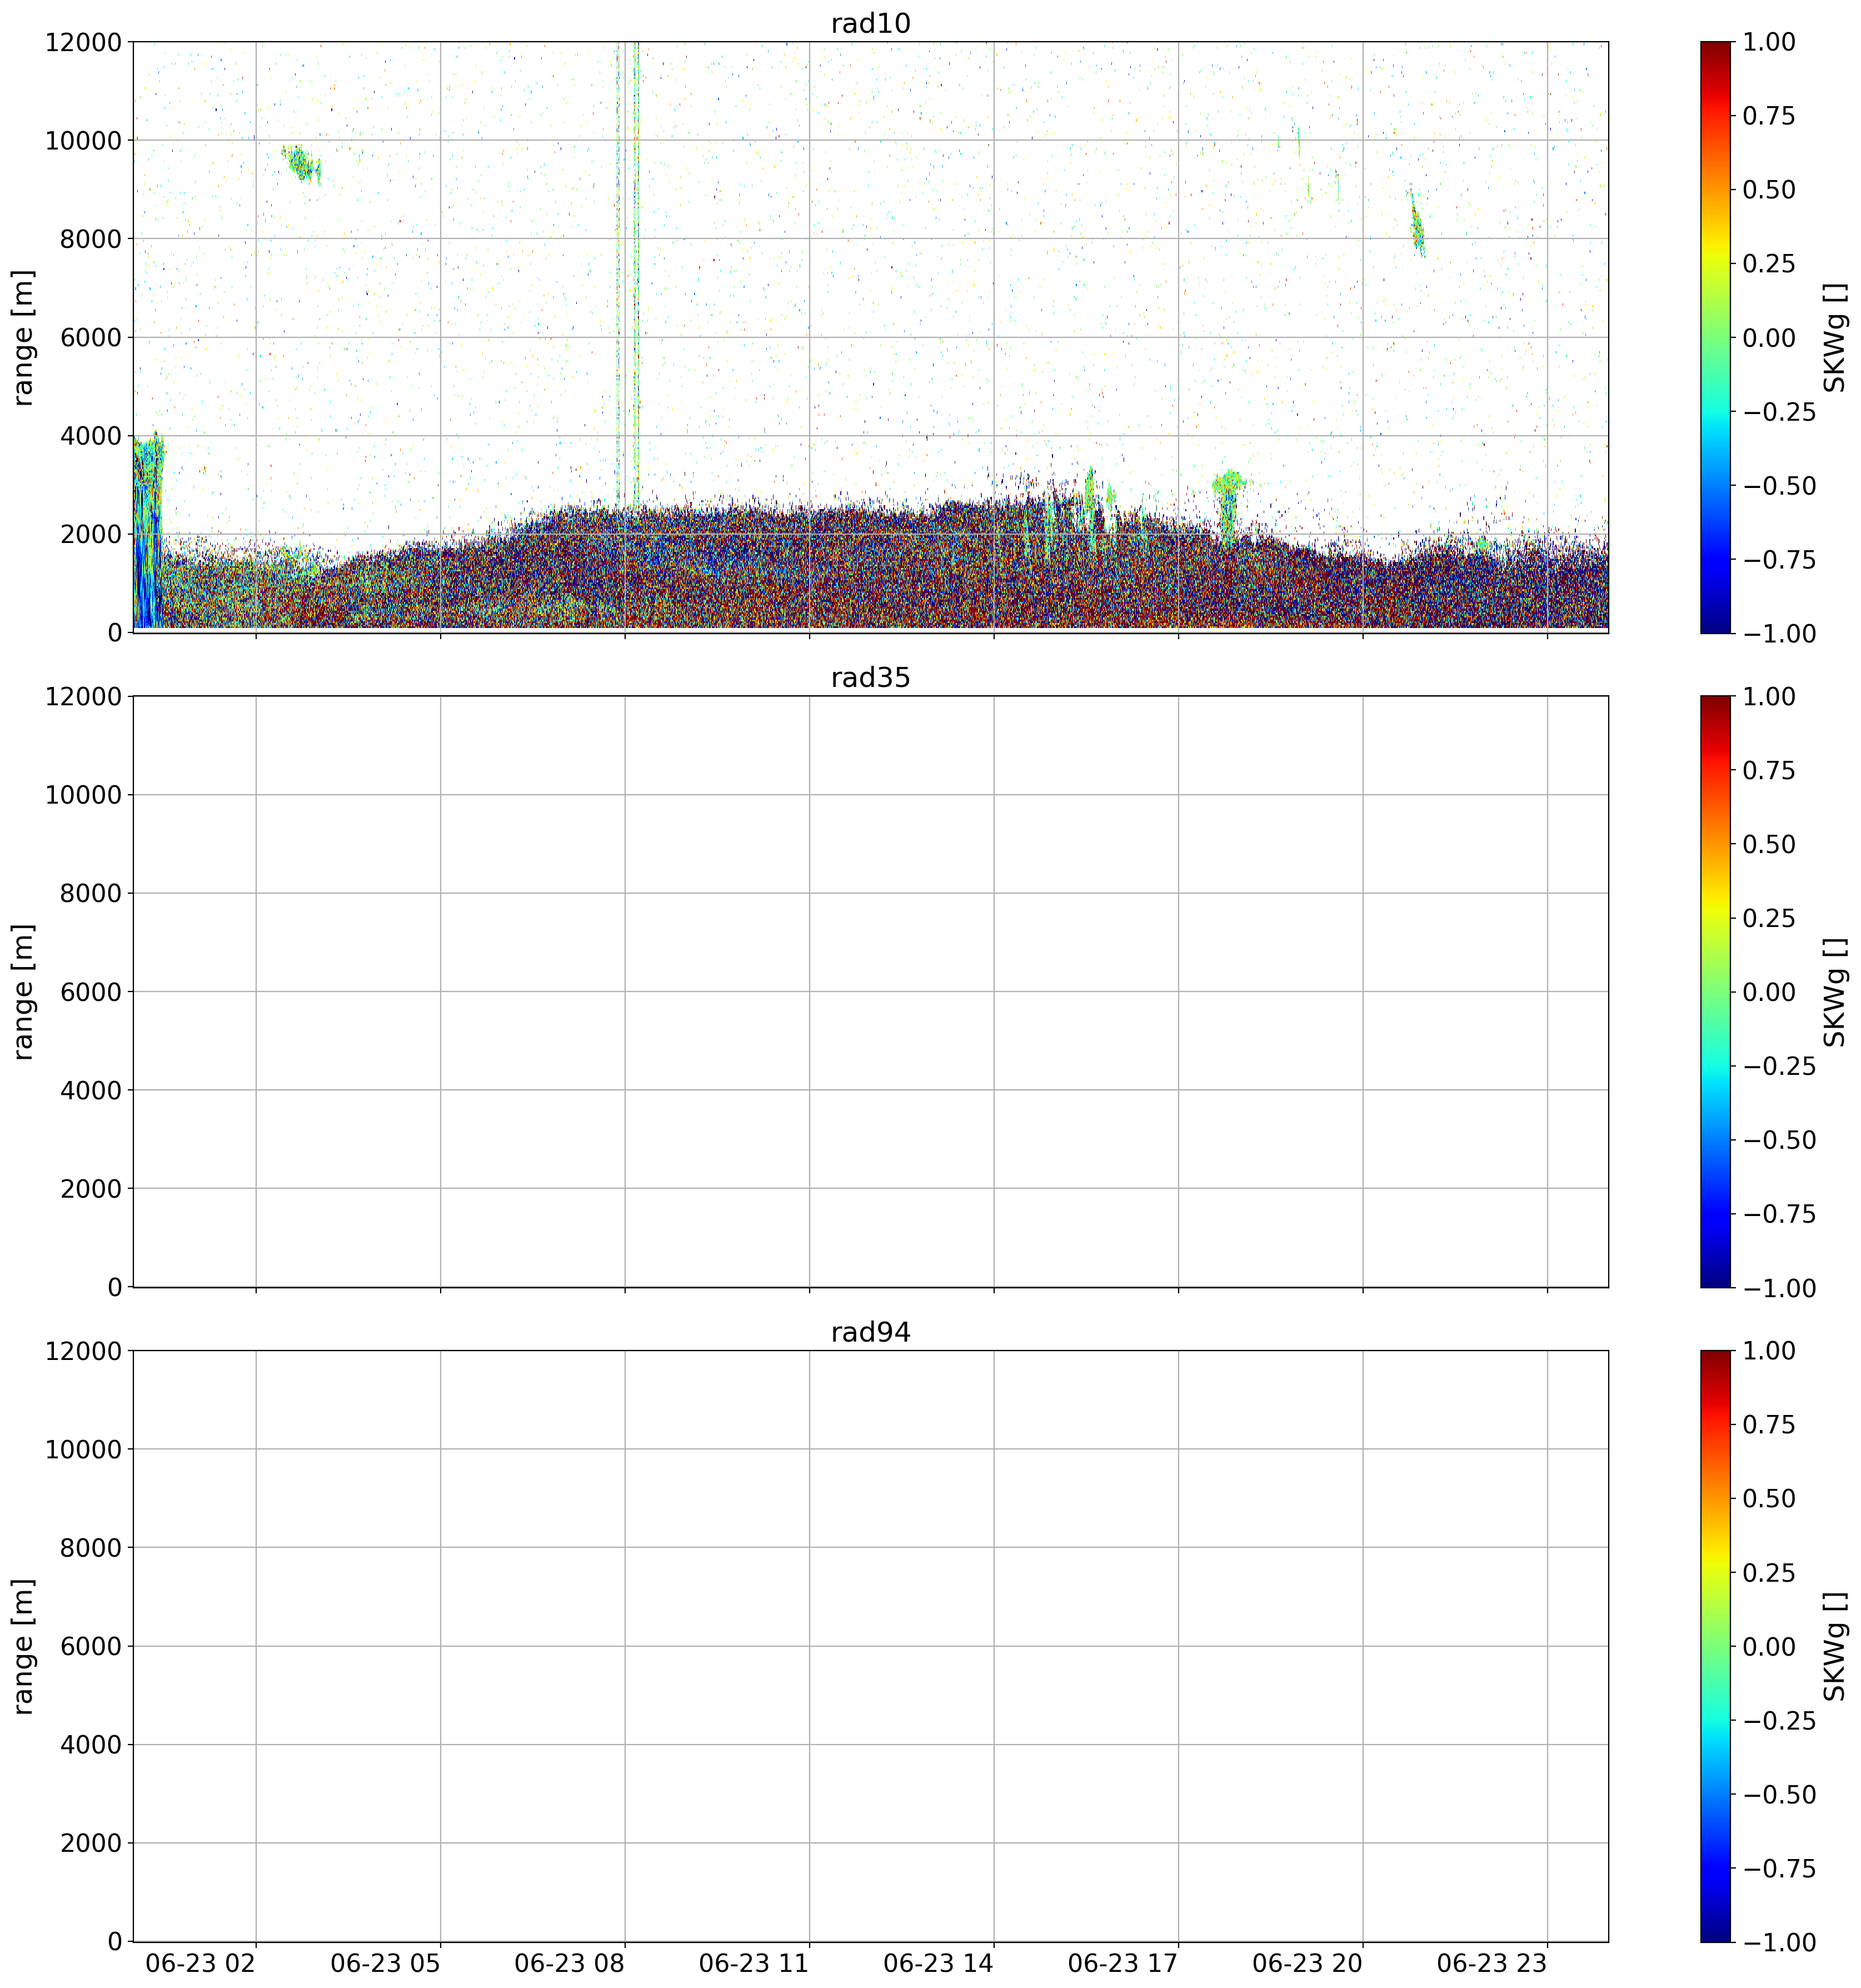Screen dimensions: 1861x1988
Task: Click the 'SKWg []' label beside rad35 colorbar
Action: point(1834,992)
